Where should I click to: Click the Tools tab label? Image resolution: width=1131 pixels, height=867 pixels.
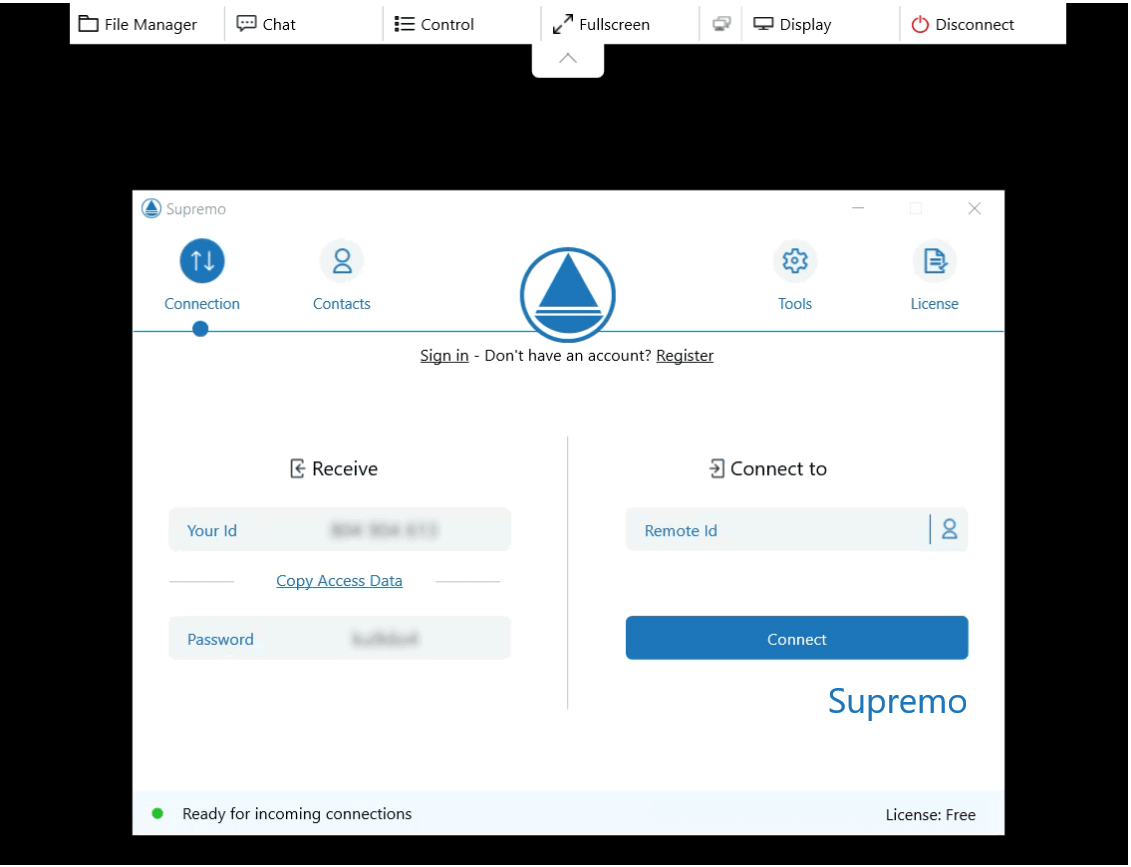[x=795, y=304]
